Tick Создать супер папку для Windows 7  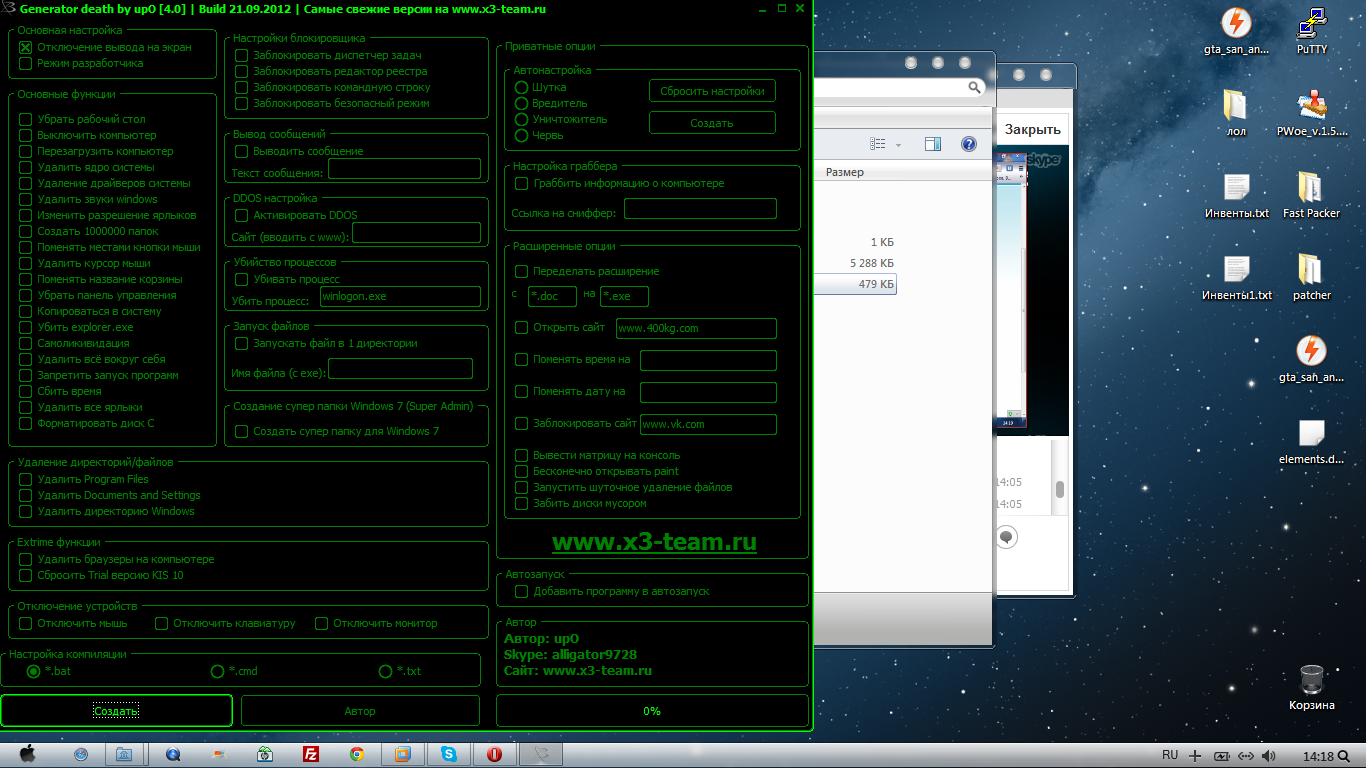click(241, 431)
